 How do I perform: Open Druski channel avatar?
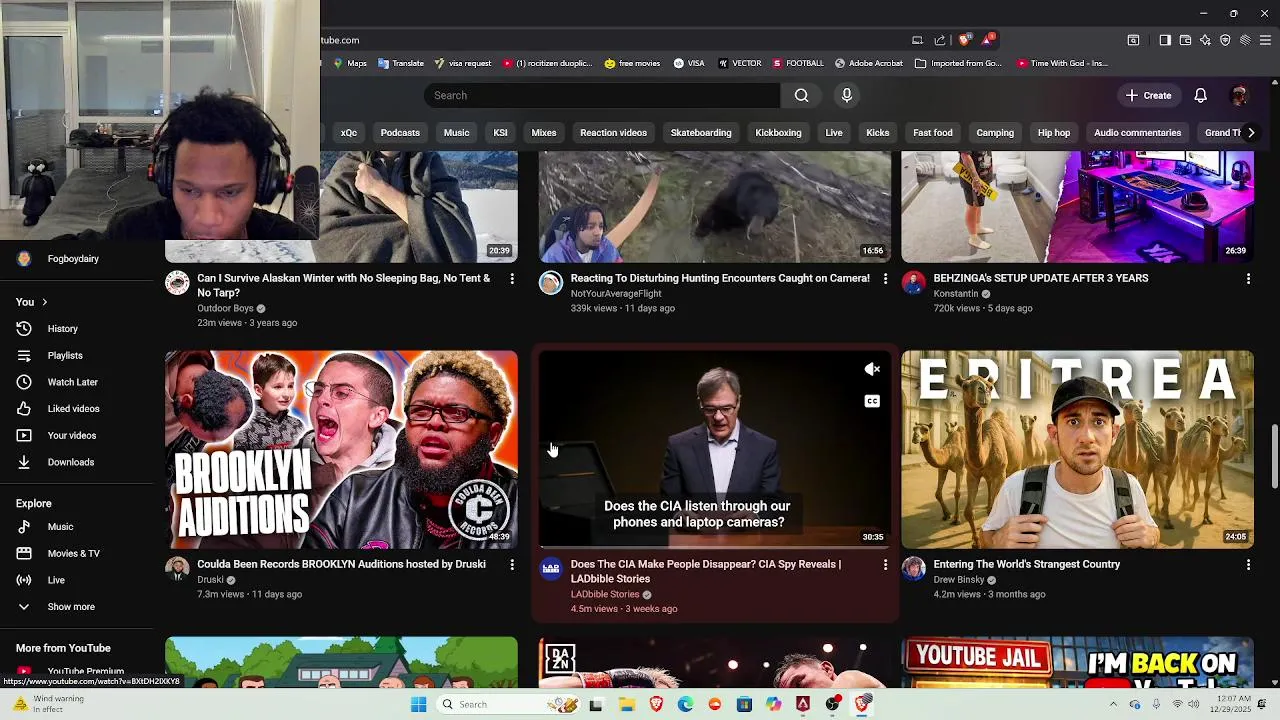177,569
